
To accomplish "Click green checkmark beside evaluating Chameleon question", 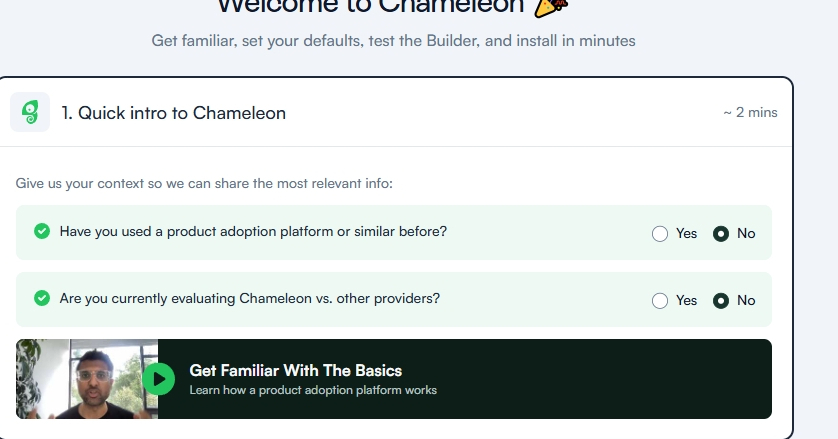I will (42, 298).
